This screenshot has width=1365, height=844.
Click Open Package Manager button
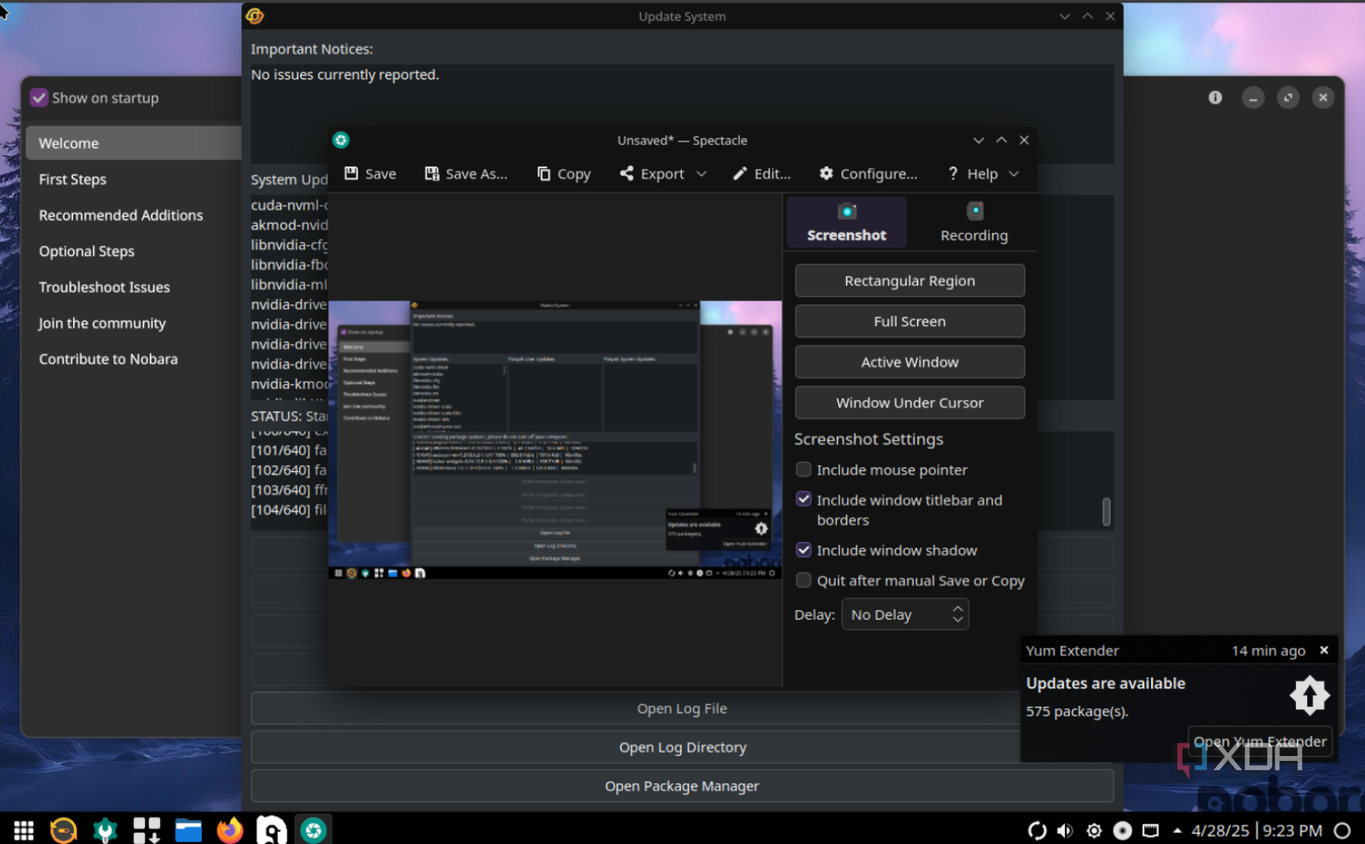click(682, 786)
